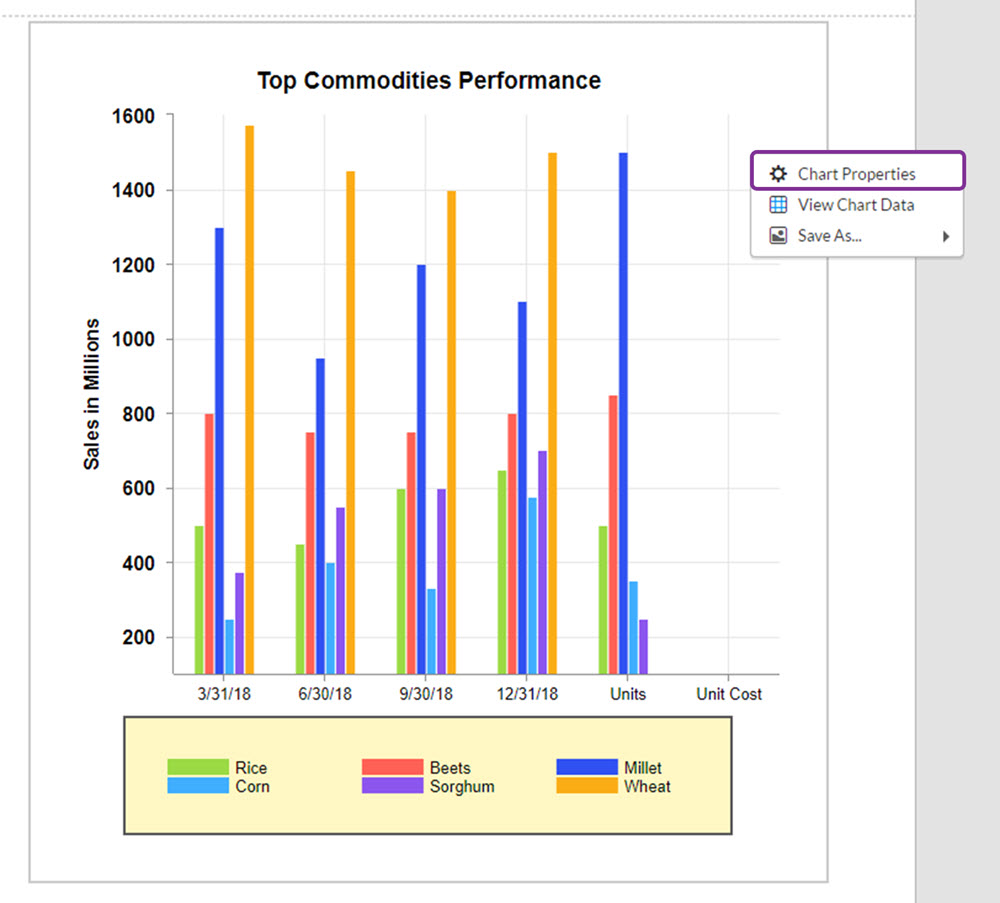Select the View Chart Data menu entry
Image resolution: width=1000 pixels, height=903 pixels.
pyautogui.click(x=855, y=205)
